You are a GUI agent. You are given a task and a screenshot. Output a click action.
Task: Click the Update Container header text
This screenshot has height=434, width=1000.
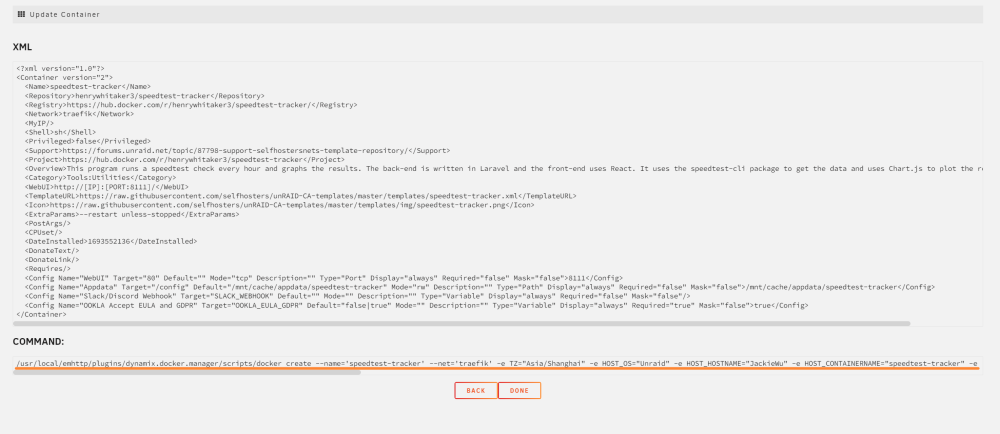[64, 14]
